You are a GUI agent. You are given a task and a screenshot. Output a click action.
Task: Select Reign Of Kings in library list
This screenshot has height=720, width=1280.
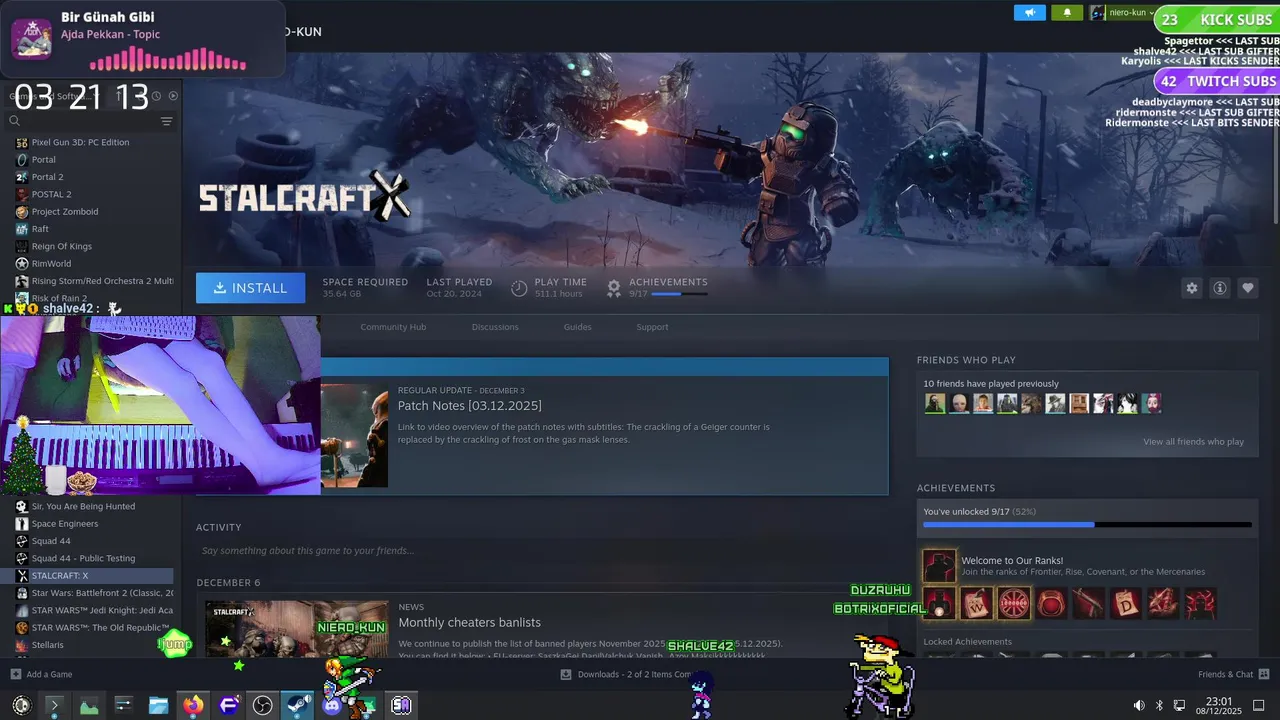tap(62, 246)
